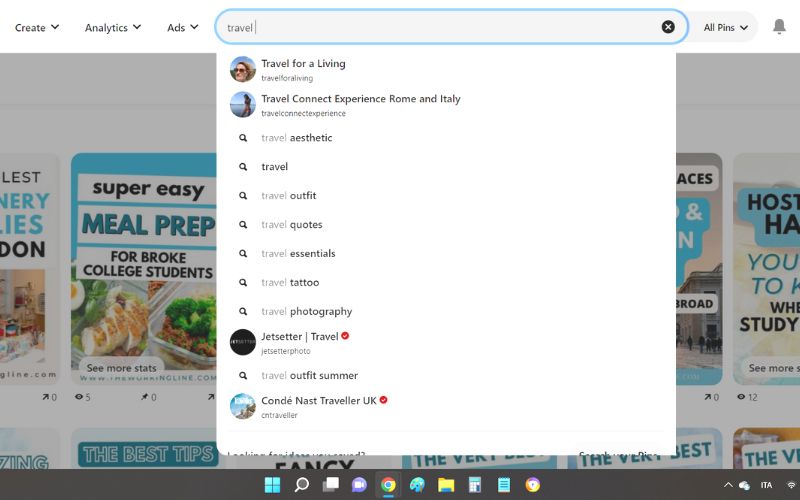The height and width of the screenshot is (500, 800).
Task: Select the travel photography suggestion
Action: (446, 312)
